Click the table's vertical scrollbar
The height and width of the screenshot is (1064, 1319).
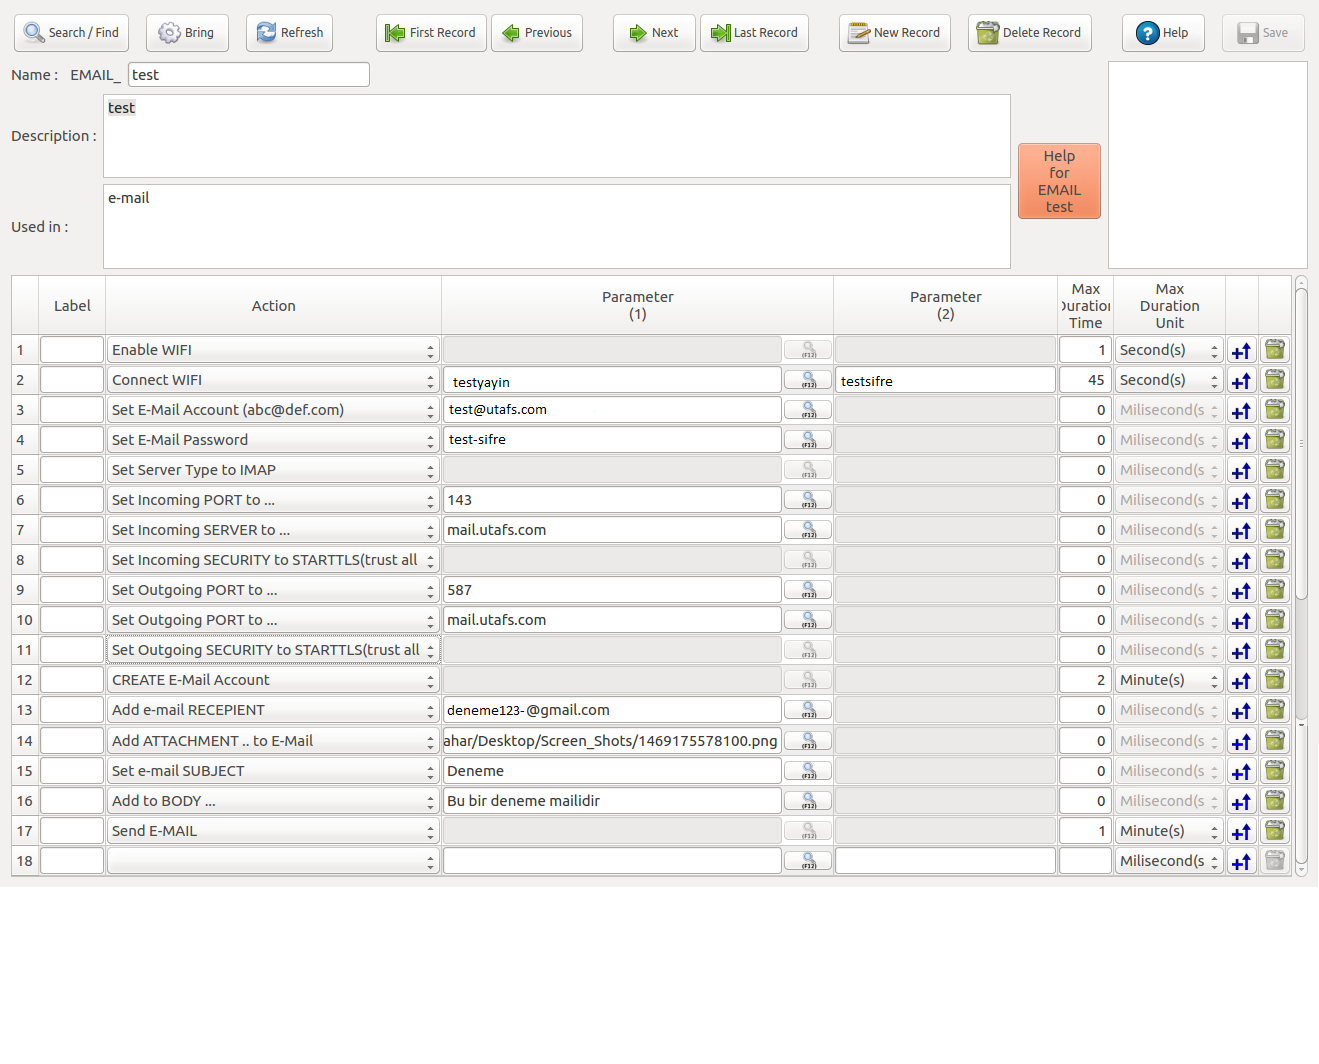(1301, 576)
